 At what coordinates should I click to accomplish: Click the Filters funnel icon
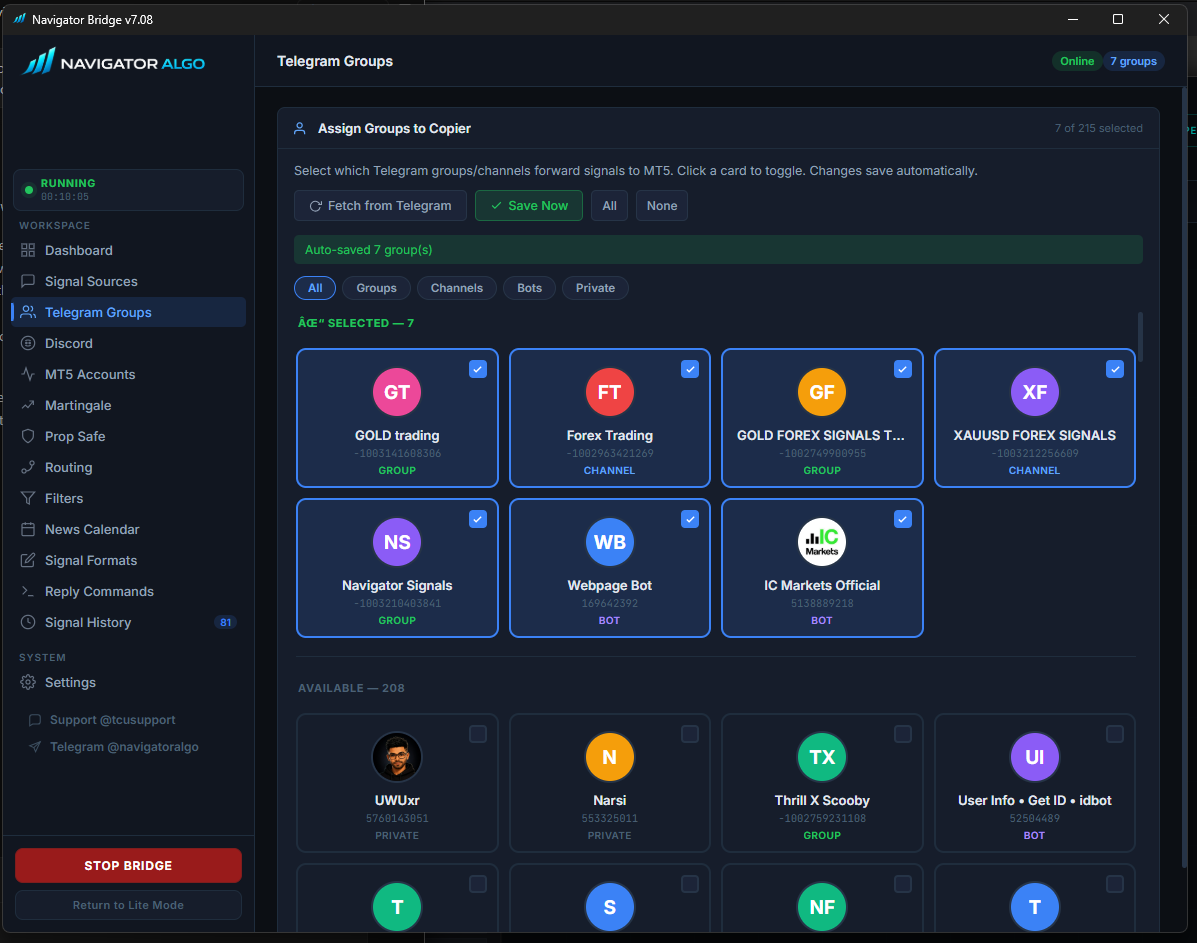click(x=28, y=499)
